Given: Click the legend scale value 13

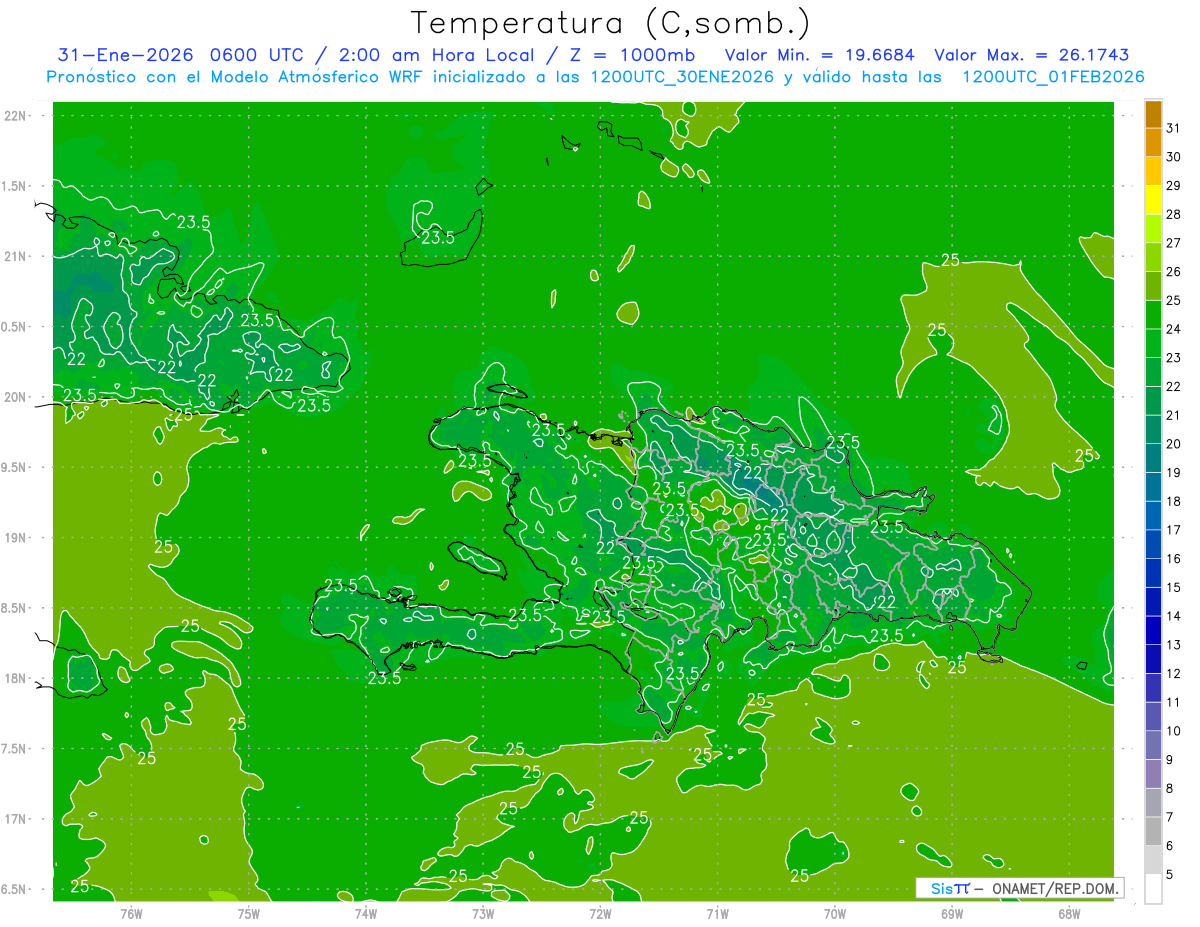Looking at the screenshot, I should point(1173,645).
